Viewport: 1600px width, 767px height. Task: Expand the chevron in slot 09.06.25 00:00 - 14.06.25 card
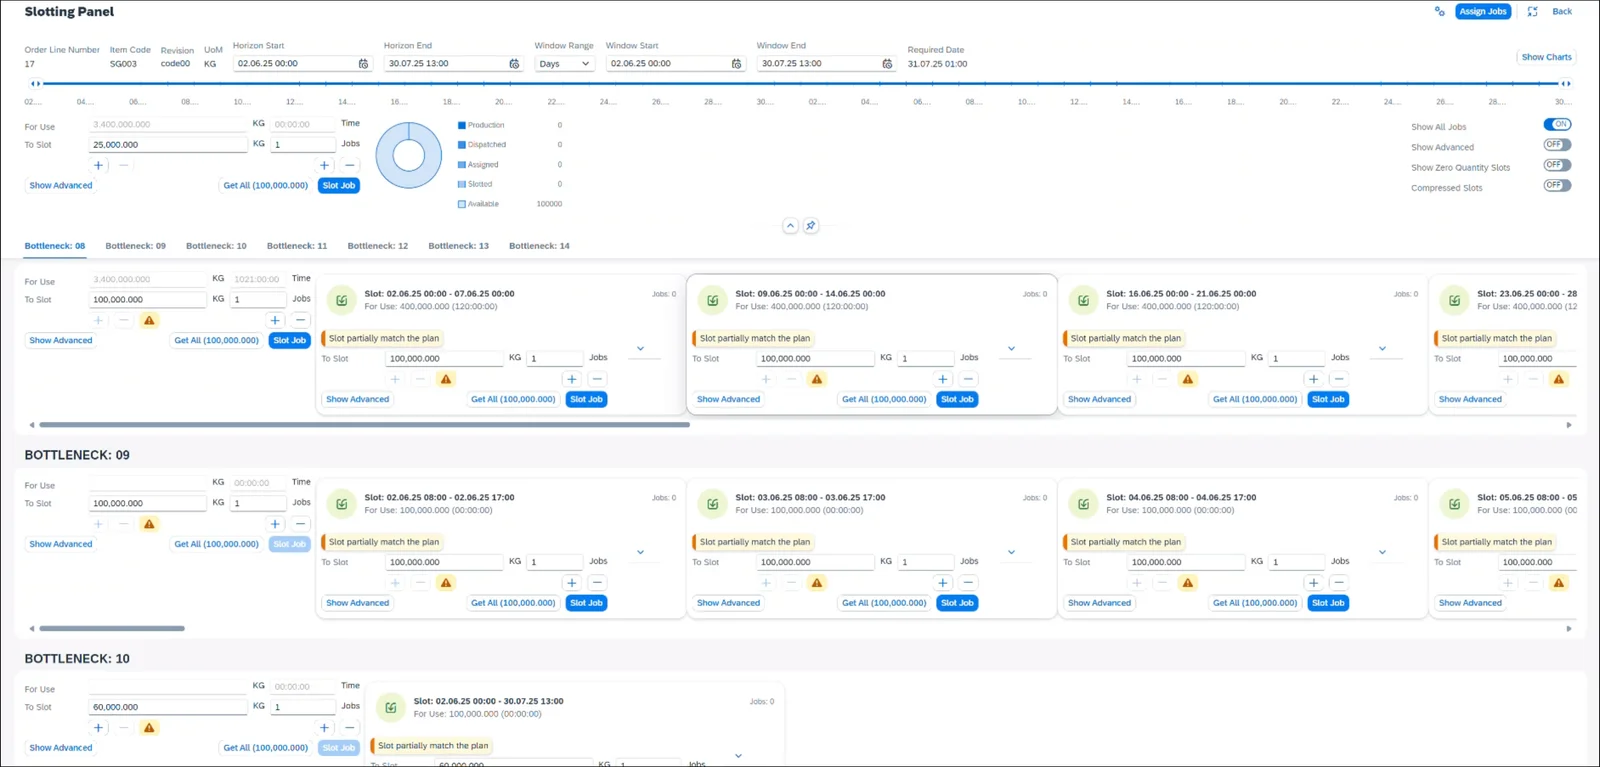1011,349
